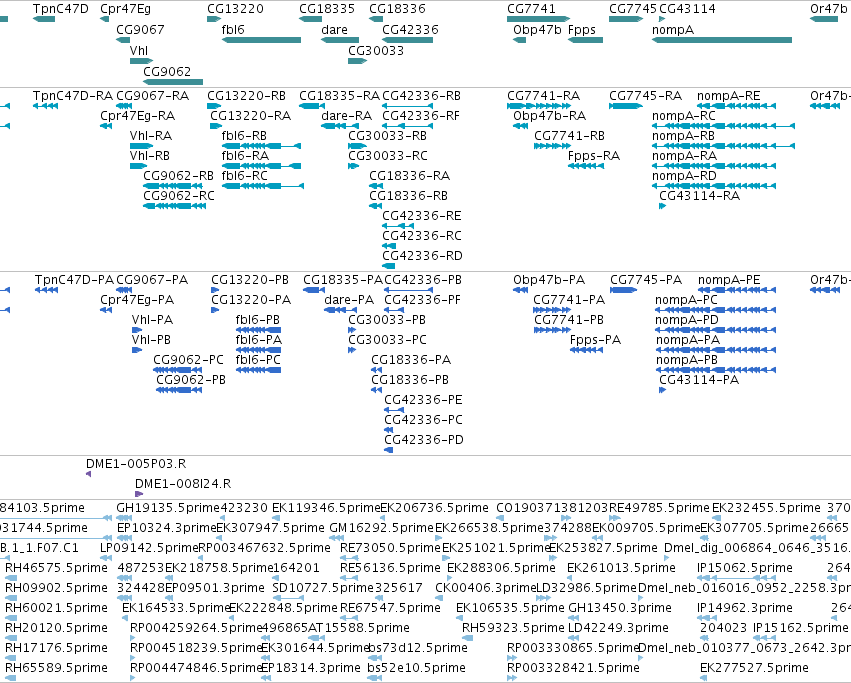The width and height of the screenshot is (851, 683).
Task: Select the GH19135.5prime EST label
Action: (168, 508)
